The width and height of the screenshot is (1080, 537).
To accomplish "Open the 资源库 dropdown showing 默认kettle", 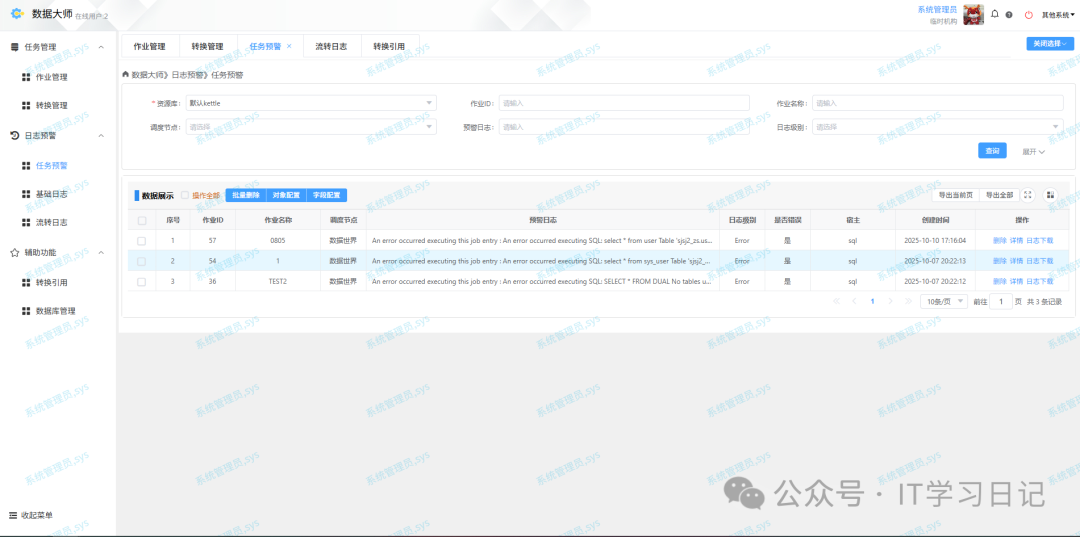I will (x=311, y=103).
